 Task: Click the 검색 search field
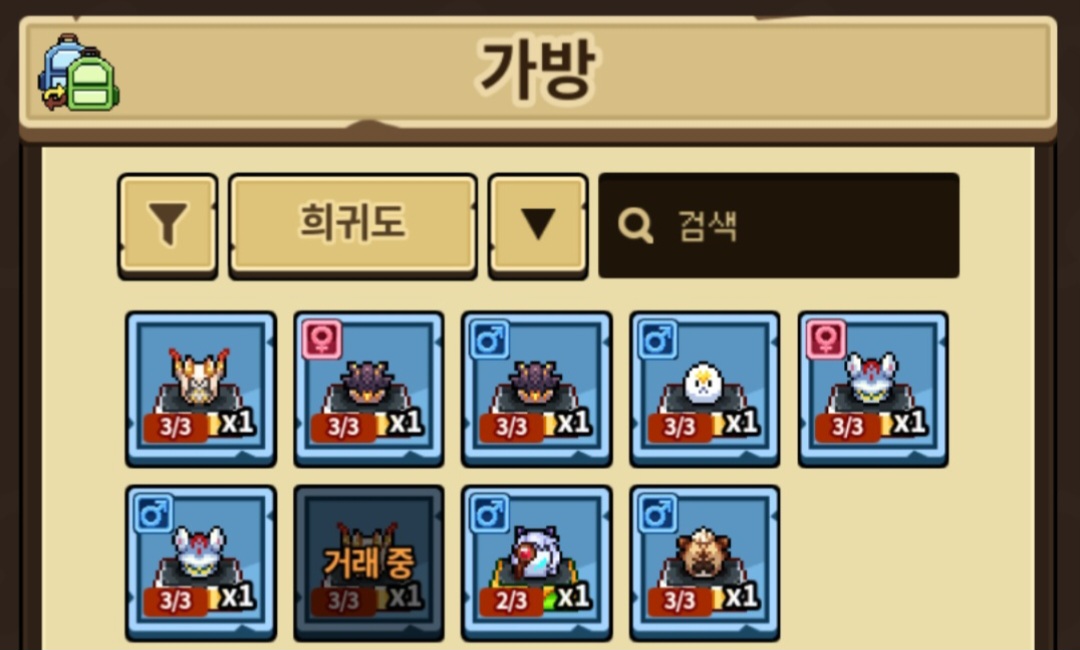(x=778, y=226)
